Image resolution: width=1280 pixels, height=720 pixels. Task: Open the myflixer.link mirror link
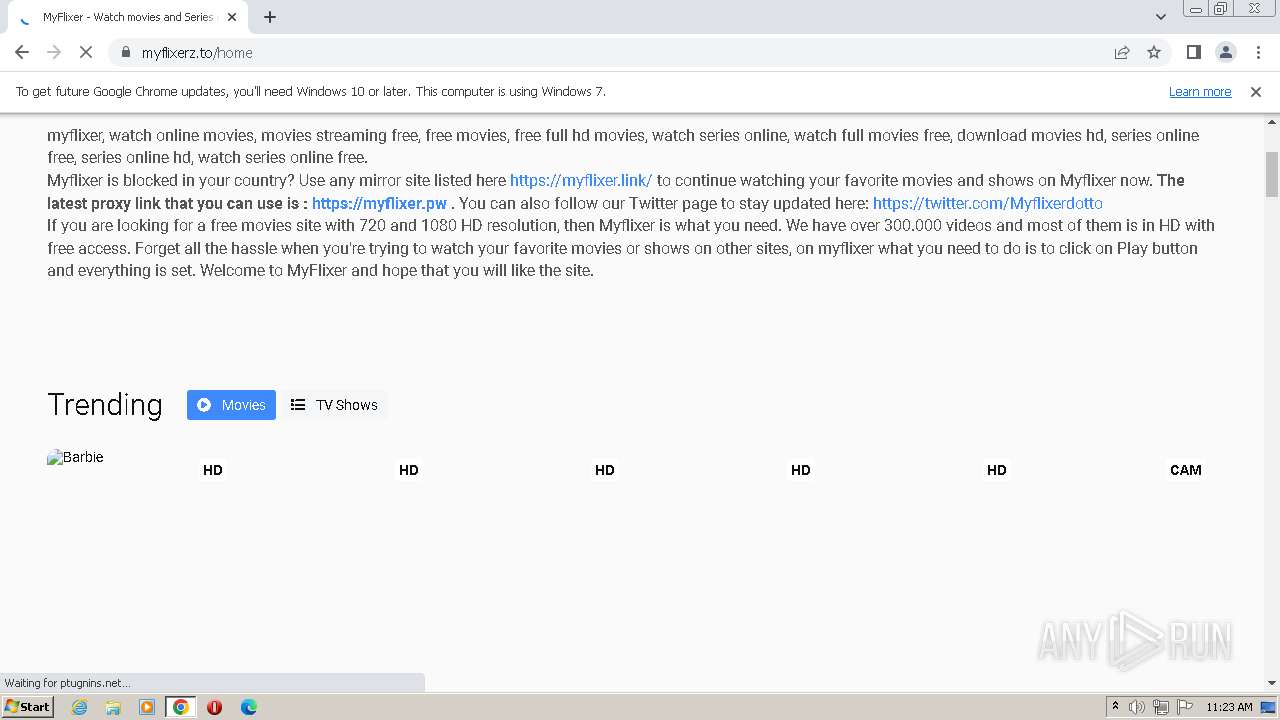pos(581,180)
